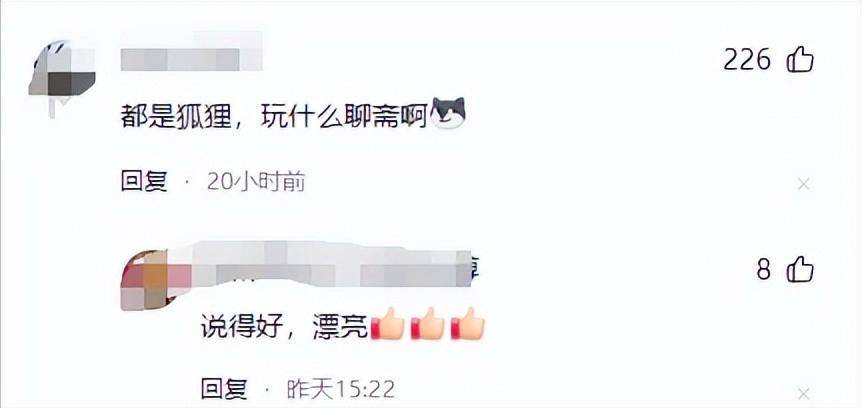Viewport: 862px width, 408px height.
Task: Click the middle thumbs-up emoji in reply
Action: pyautogui.click(x=428, y=324)
